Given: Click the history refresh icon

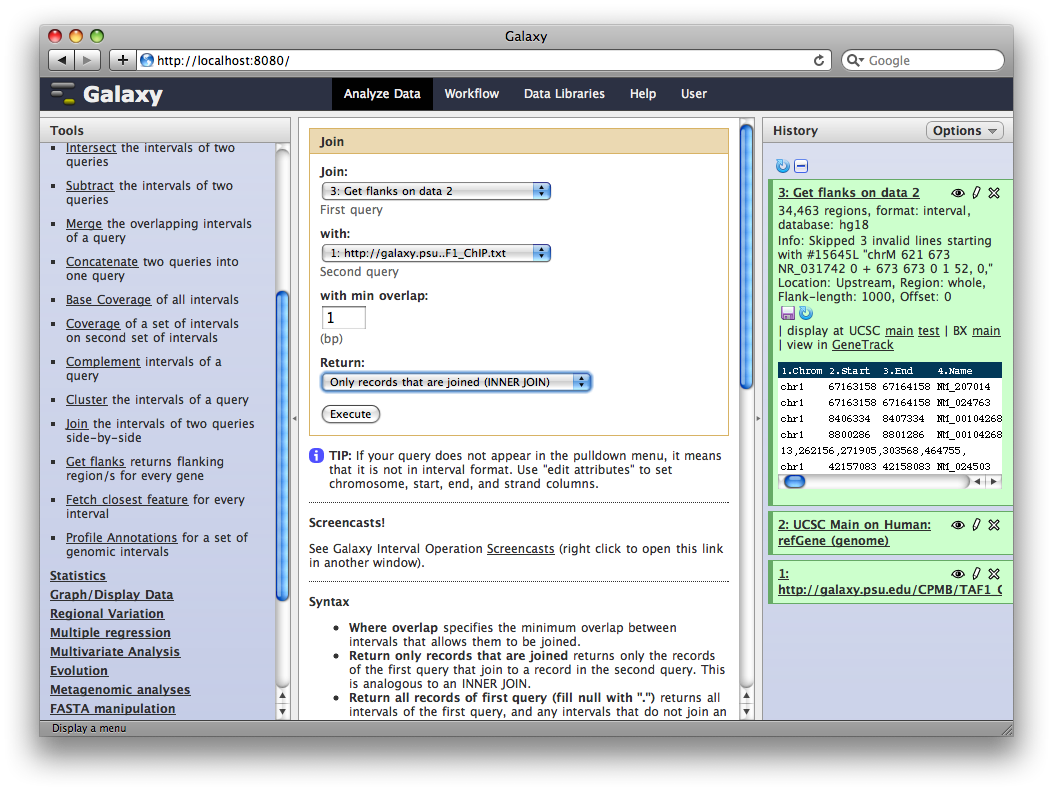Looking at the screenshot, I should [783, 166].
